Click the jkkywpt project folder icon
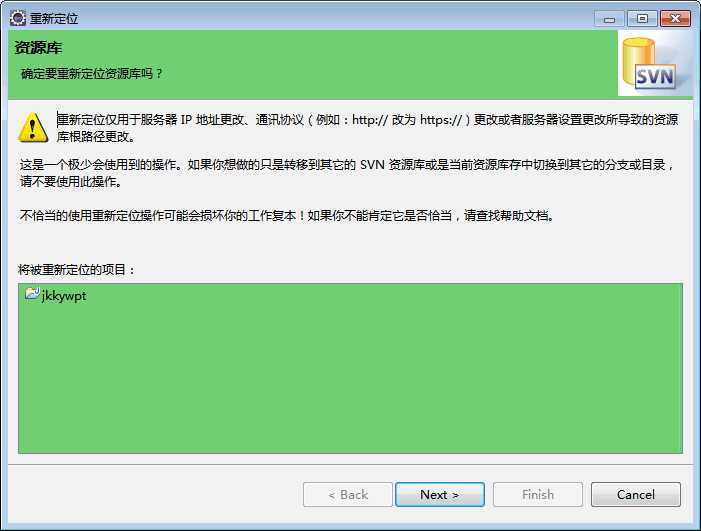The width and height of the screenshot is (701, 531). [x=32, y=294]
